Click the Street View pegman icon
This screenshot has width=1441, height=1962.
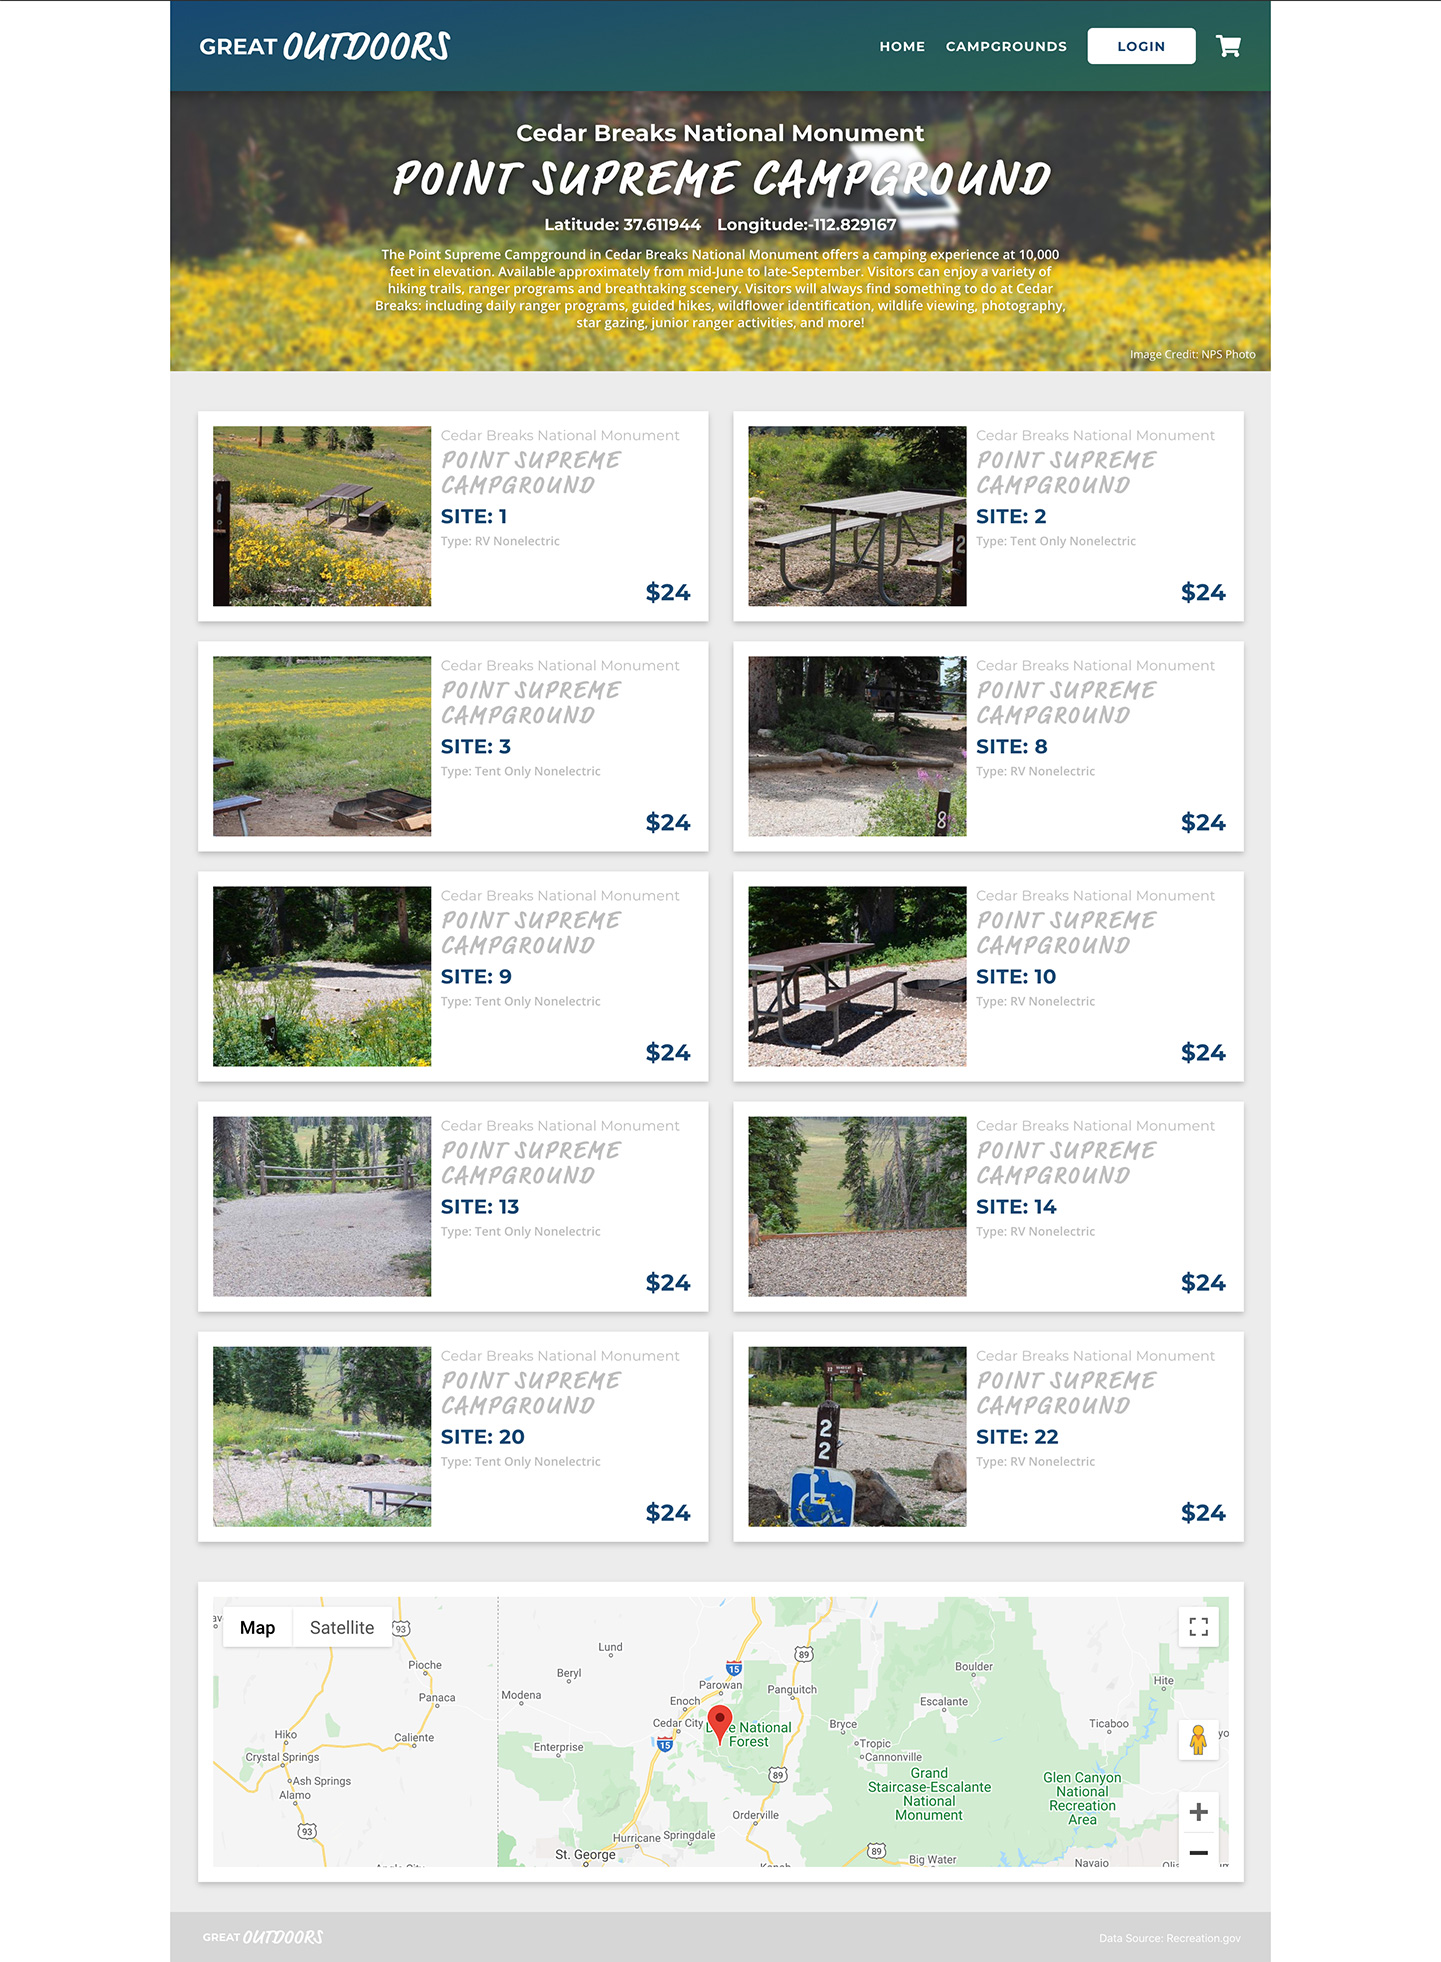tap(1198, 1740)
